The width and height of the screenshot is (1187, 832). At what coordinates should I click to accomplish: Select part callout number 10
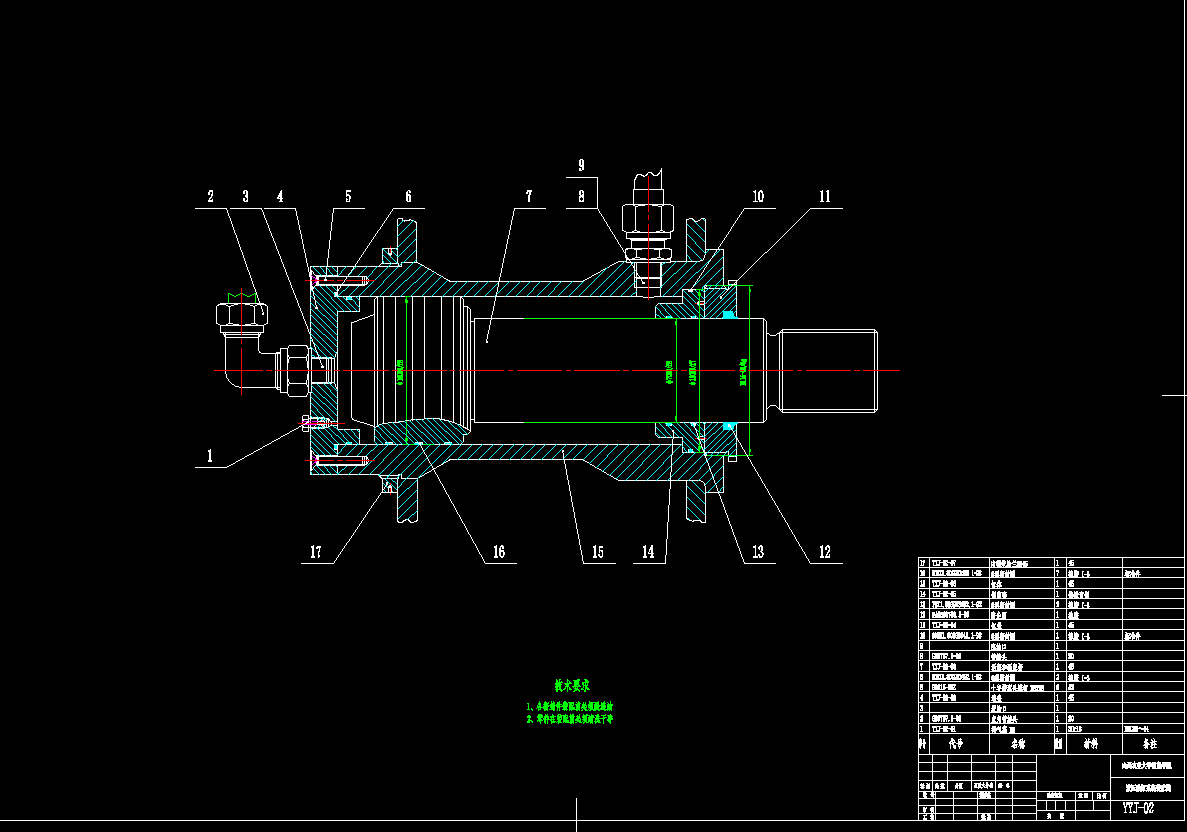pyautogui.click(x=758, y=196)
